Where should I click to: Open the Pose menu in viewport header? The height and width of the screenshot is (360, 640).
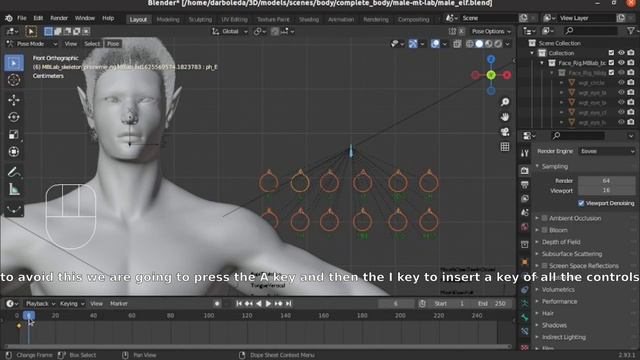(x=113, y=44)
